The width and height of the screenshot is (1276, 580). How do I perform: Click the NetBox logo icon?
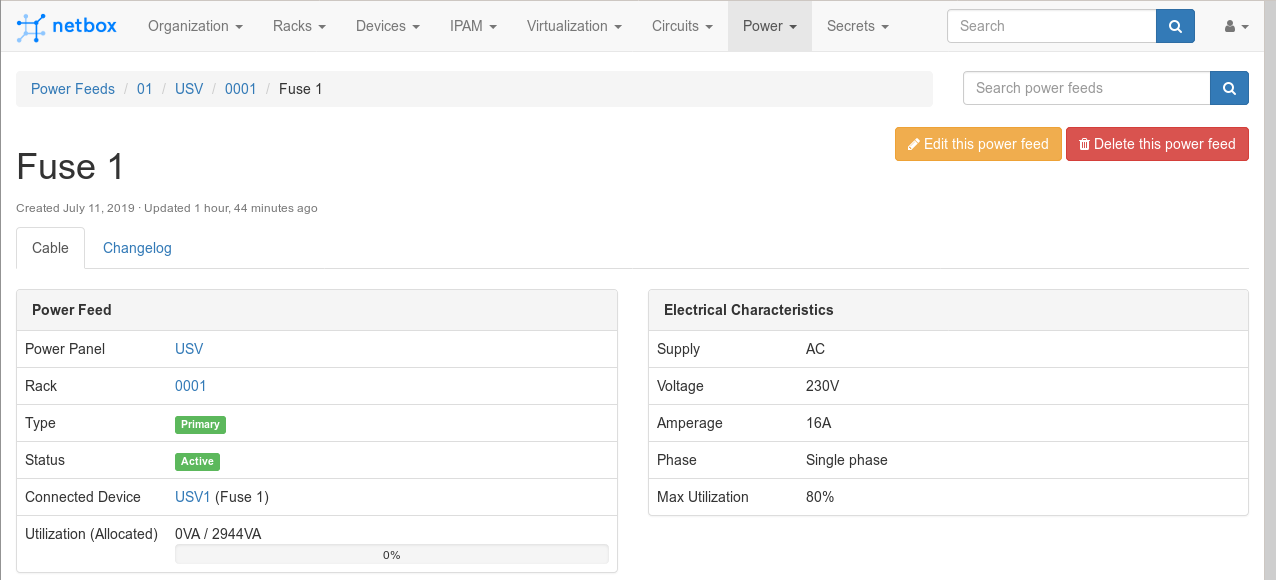[32, 27]
